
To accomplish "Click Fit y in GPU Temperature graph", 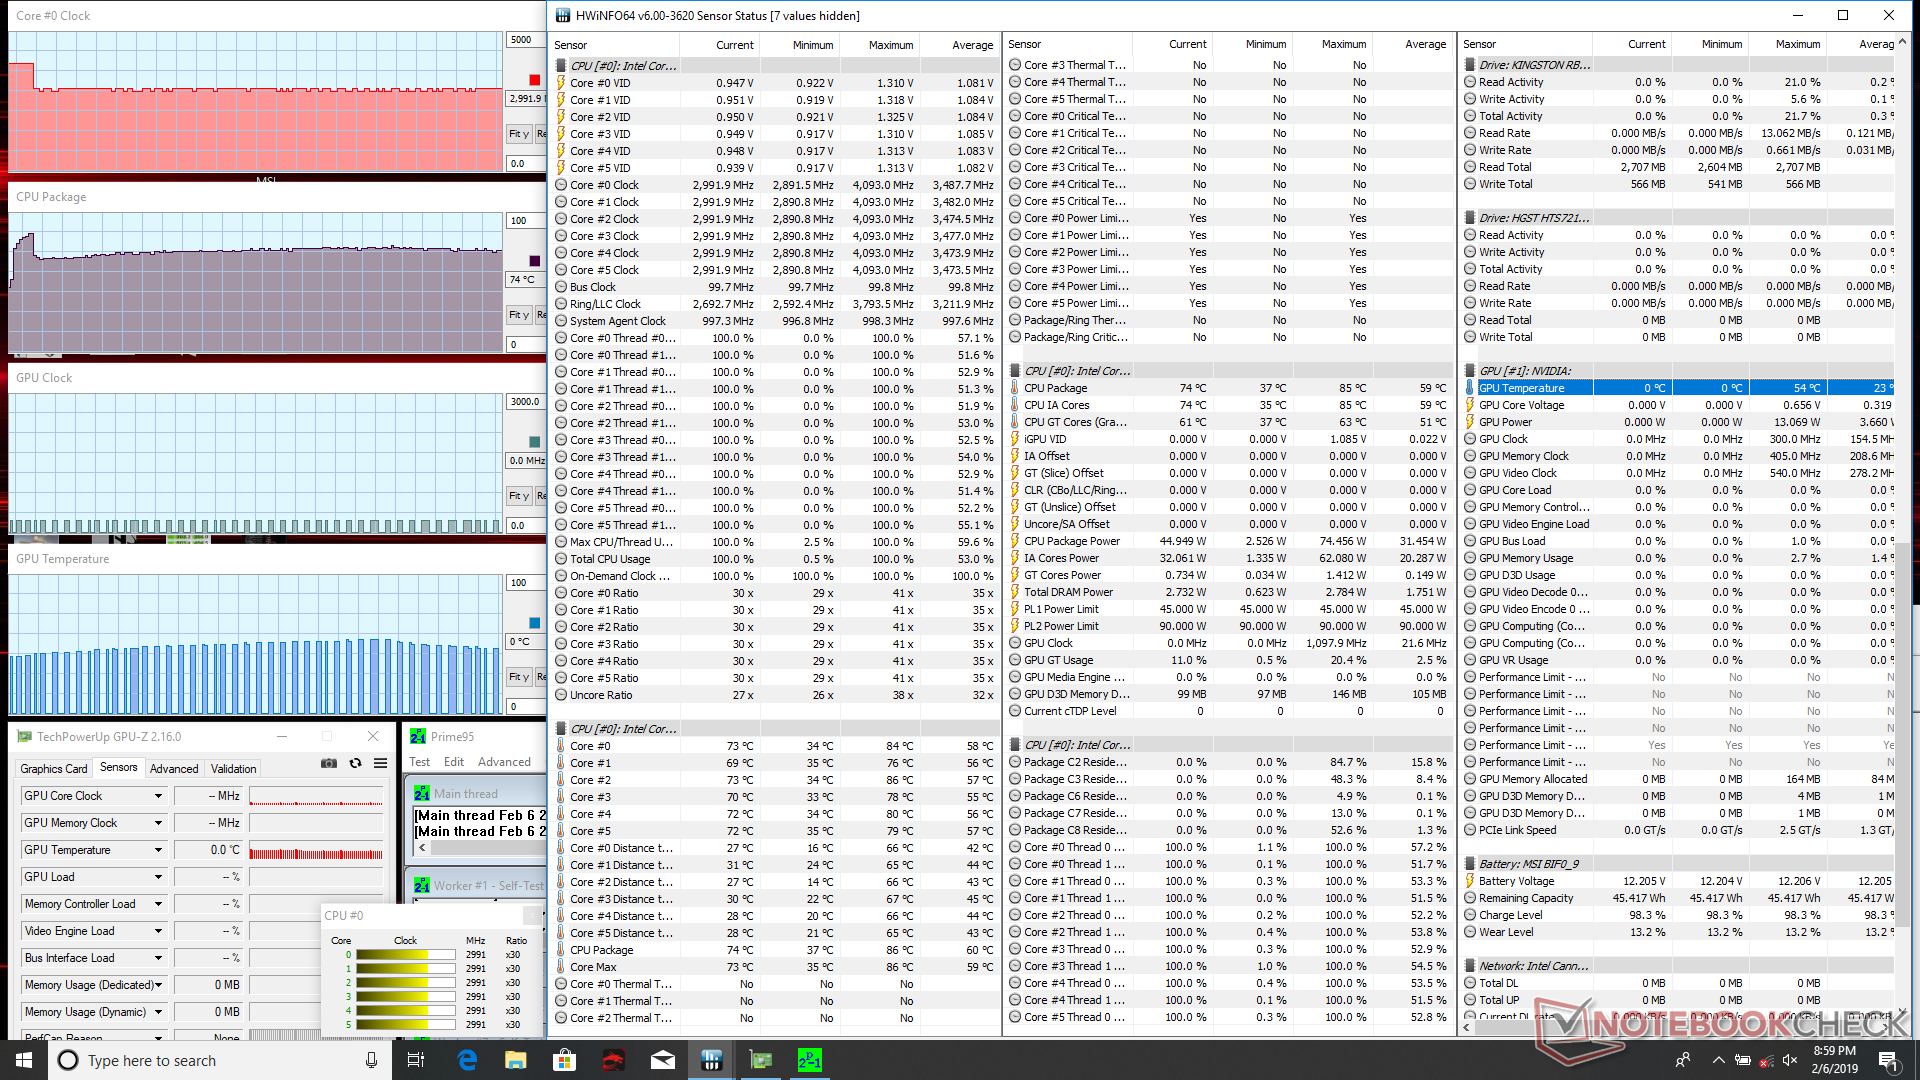I will [519, 677].
